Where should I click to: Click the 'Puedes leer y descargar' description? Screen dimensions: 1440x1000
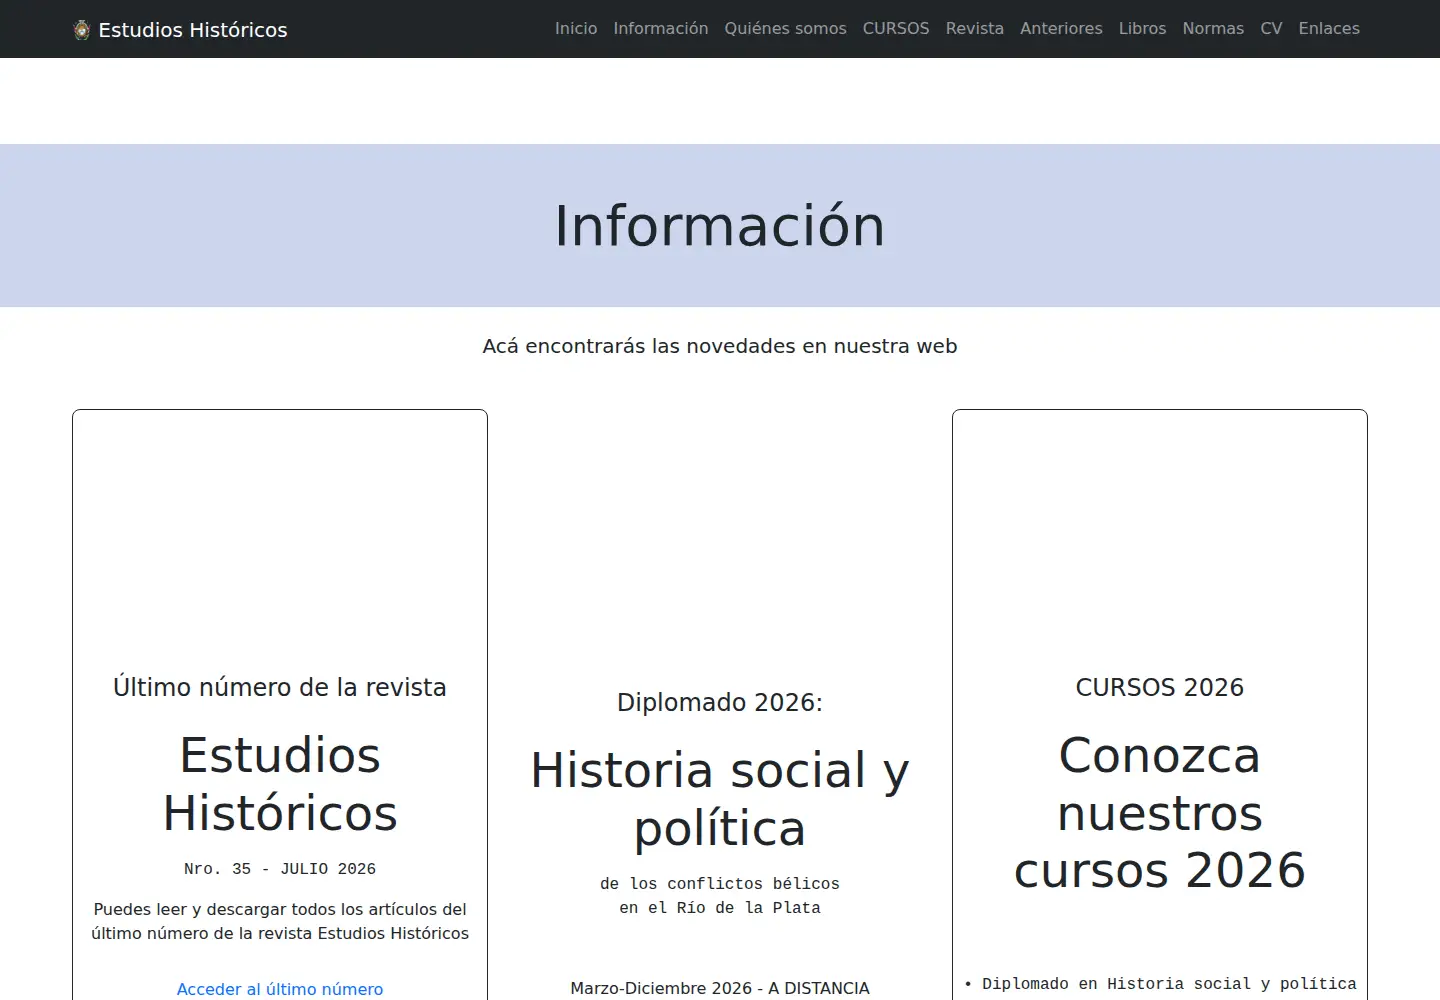click(x=280, y=921)
